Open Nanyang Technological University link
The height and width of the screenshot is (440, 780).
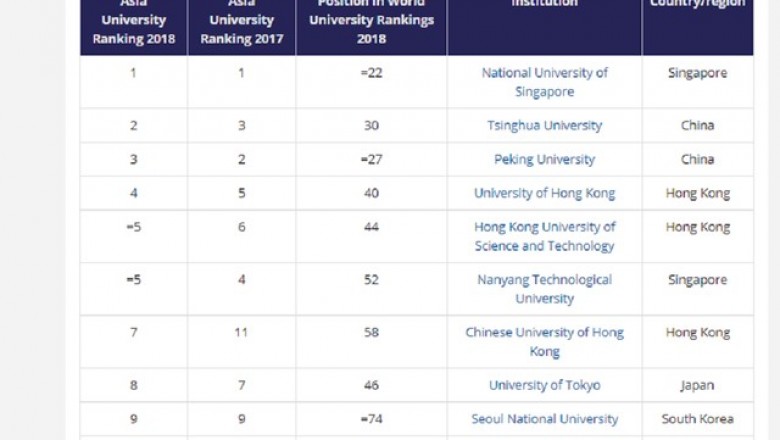point(544,289)
